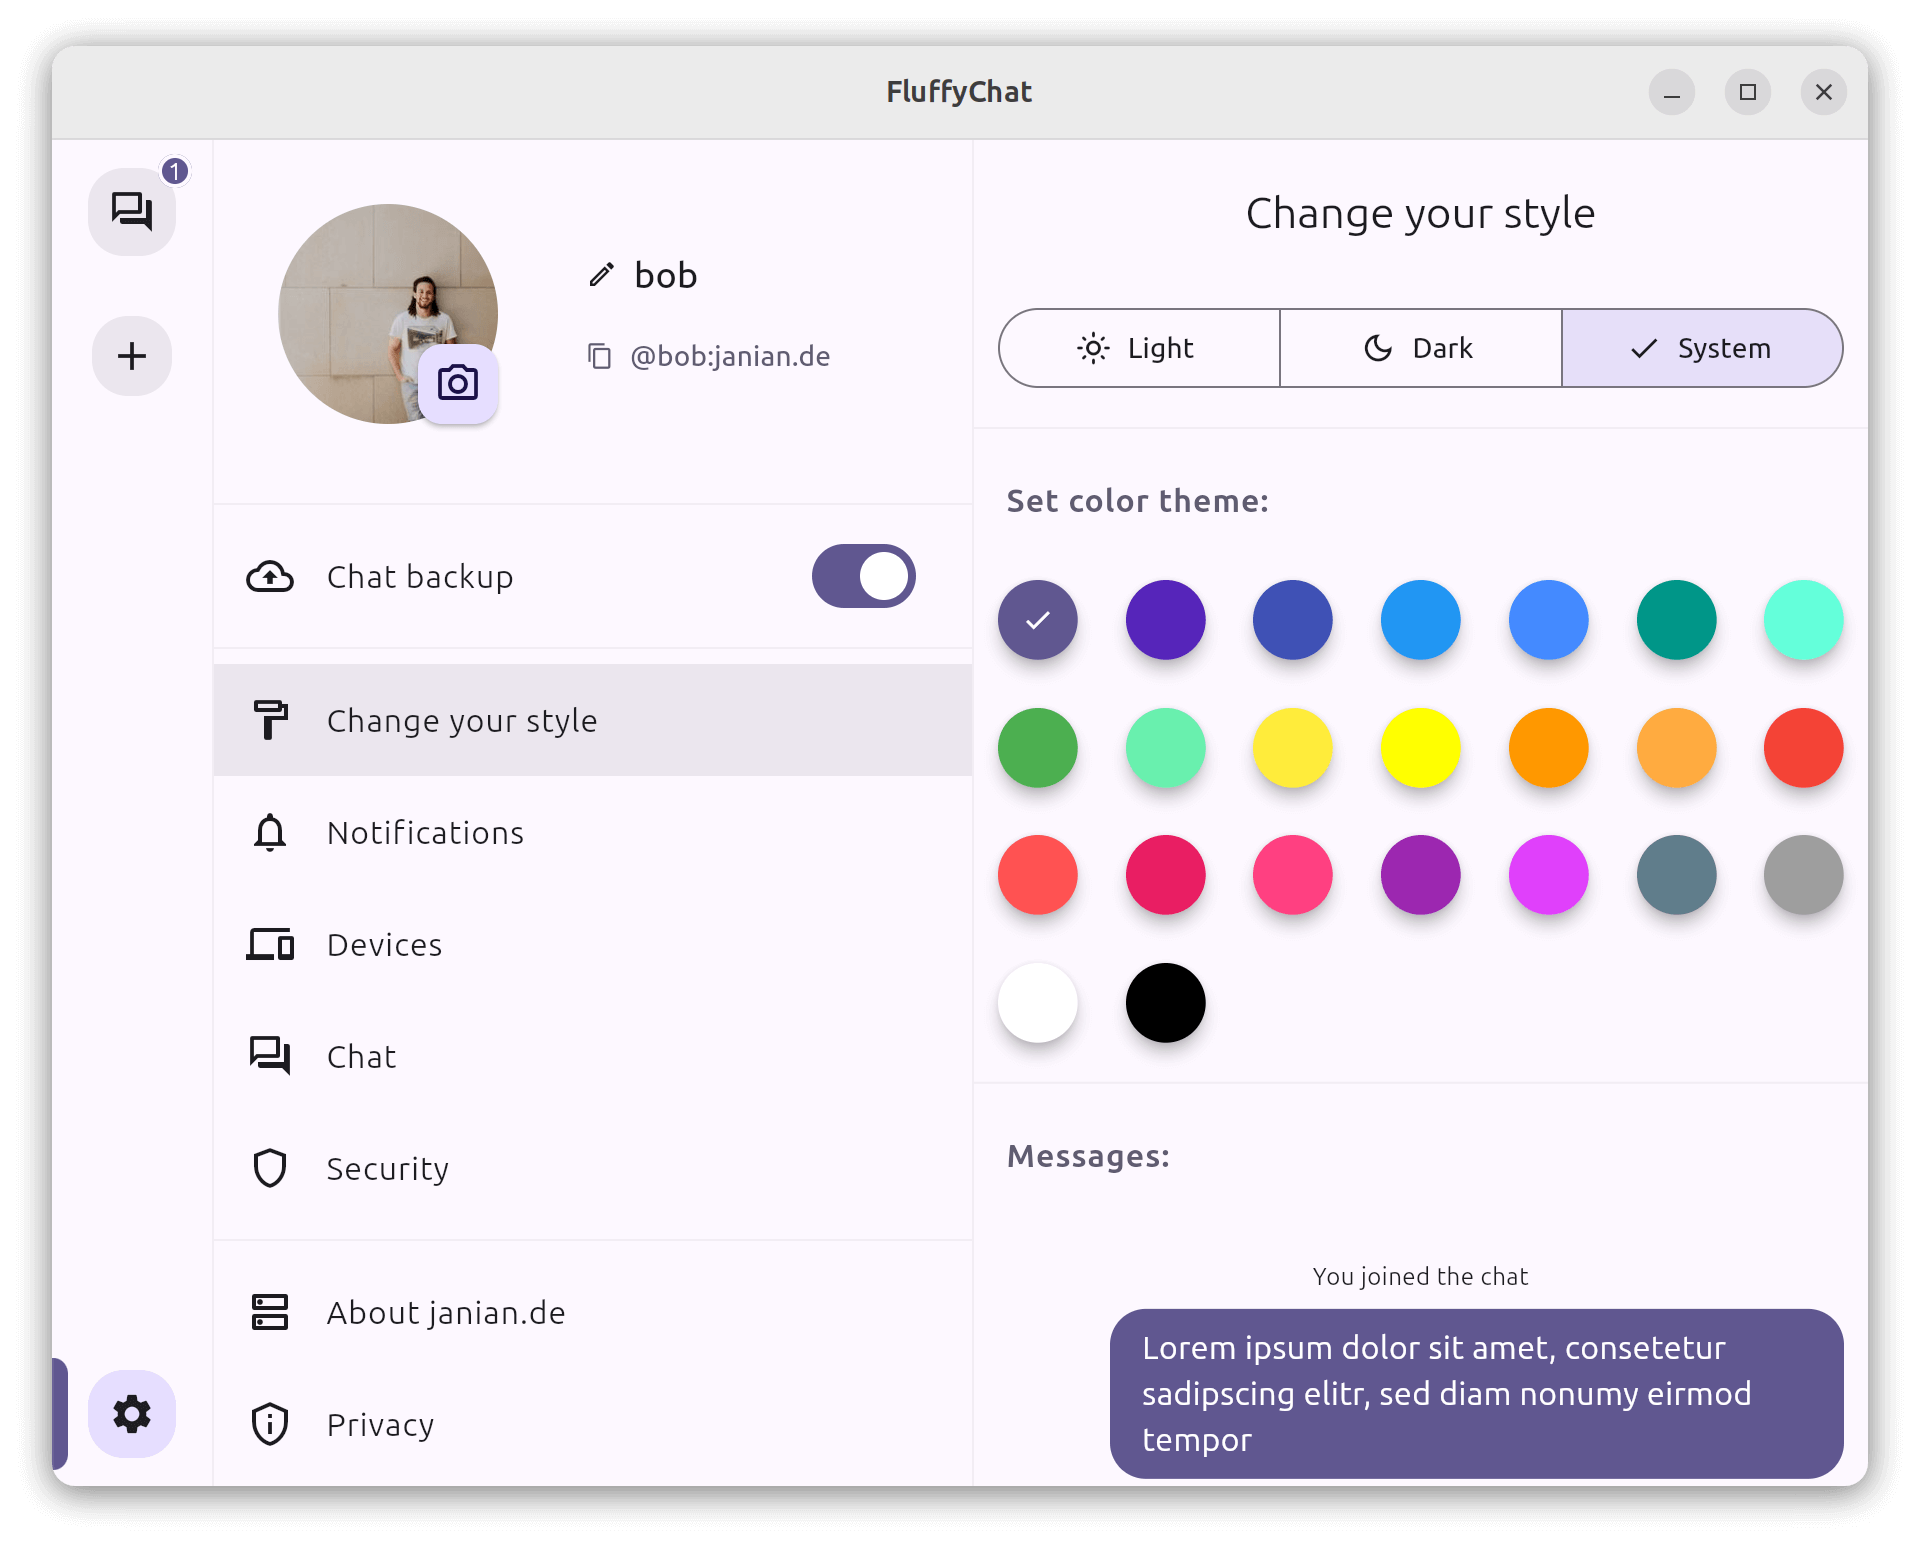Select the pencil icon to edit username bob

(600, 274)
